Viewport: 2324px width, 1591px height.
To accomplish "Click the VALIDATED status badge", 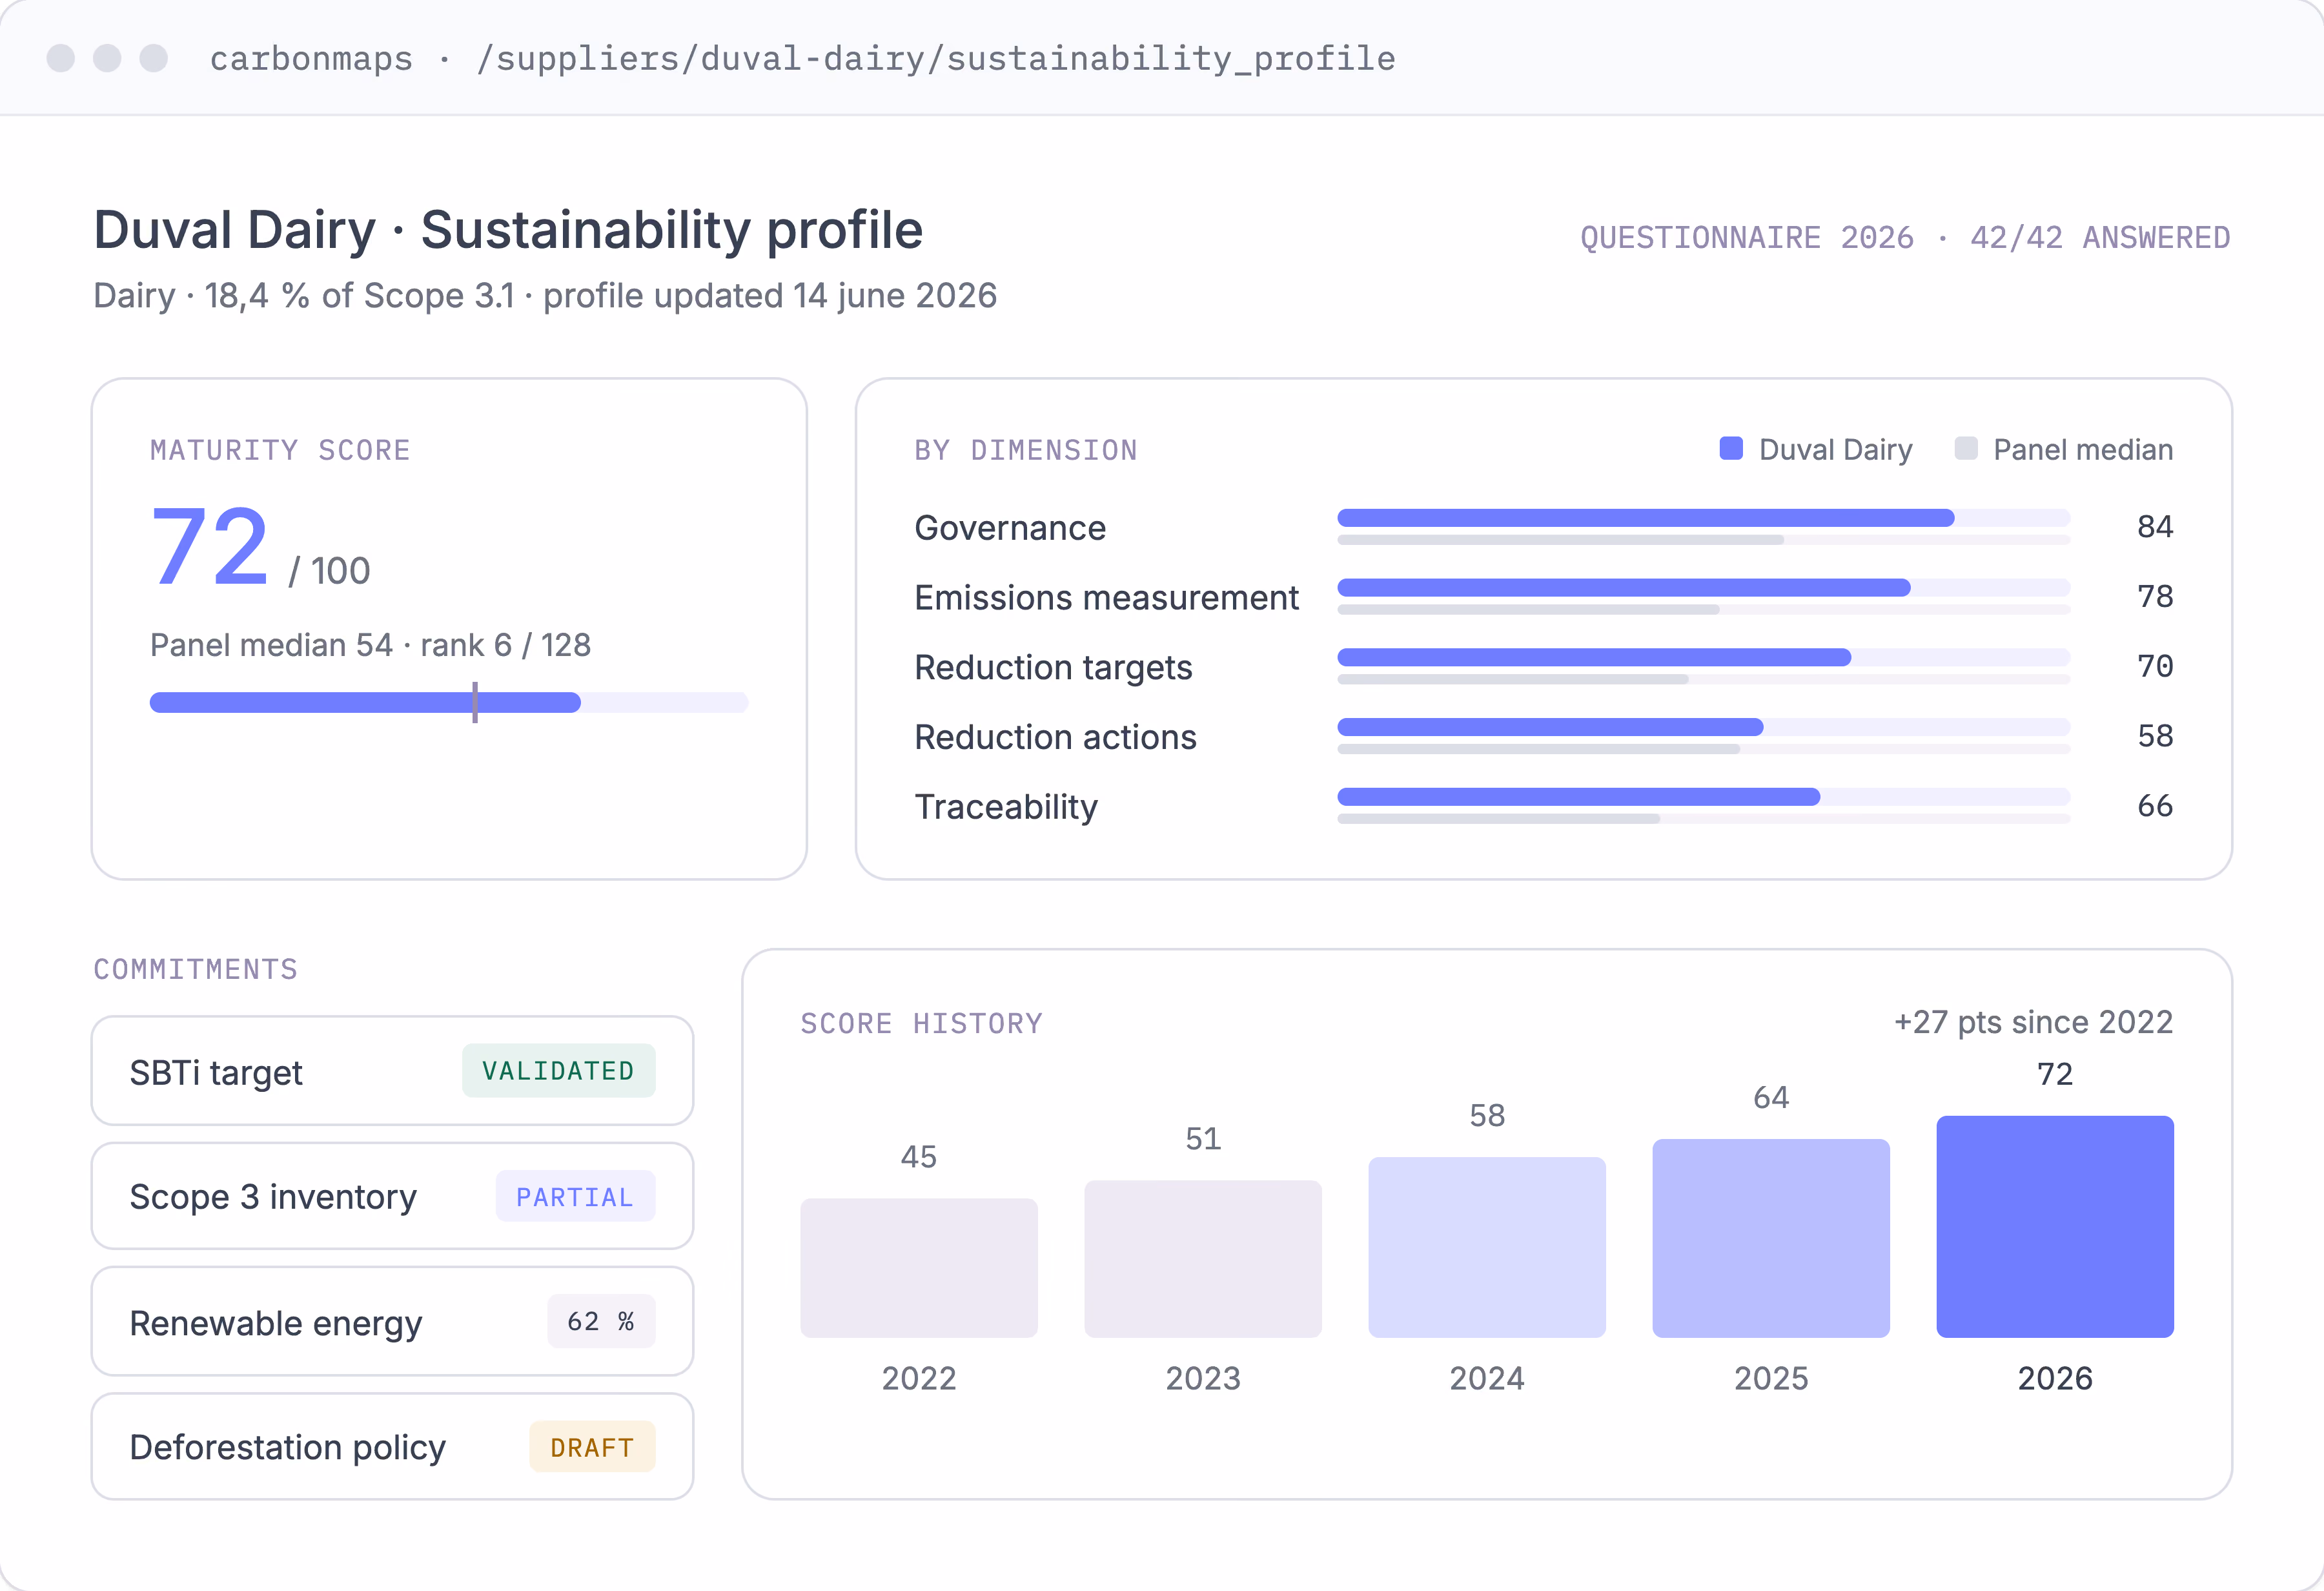I will (558, 1071).
